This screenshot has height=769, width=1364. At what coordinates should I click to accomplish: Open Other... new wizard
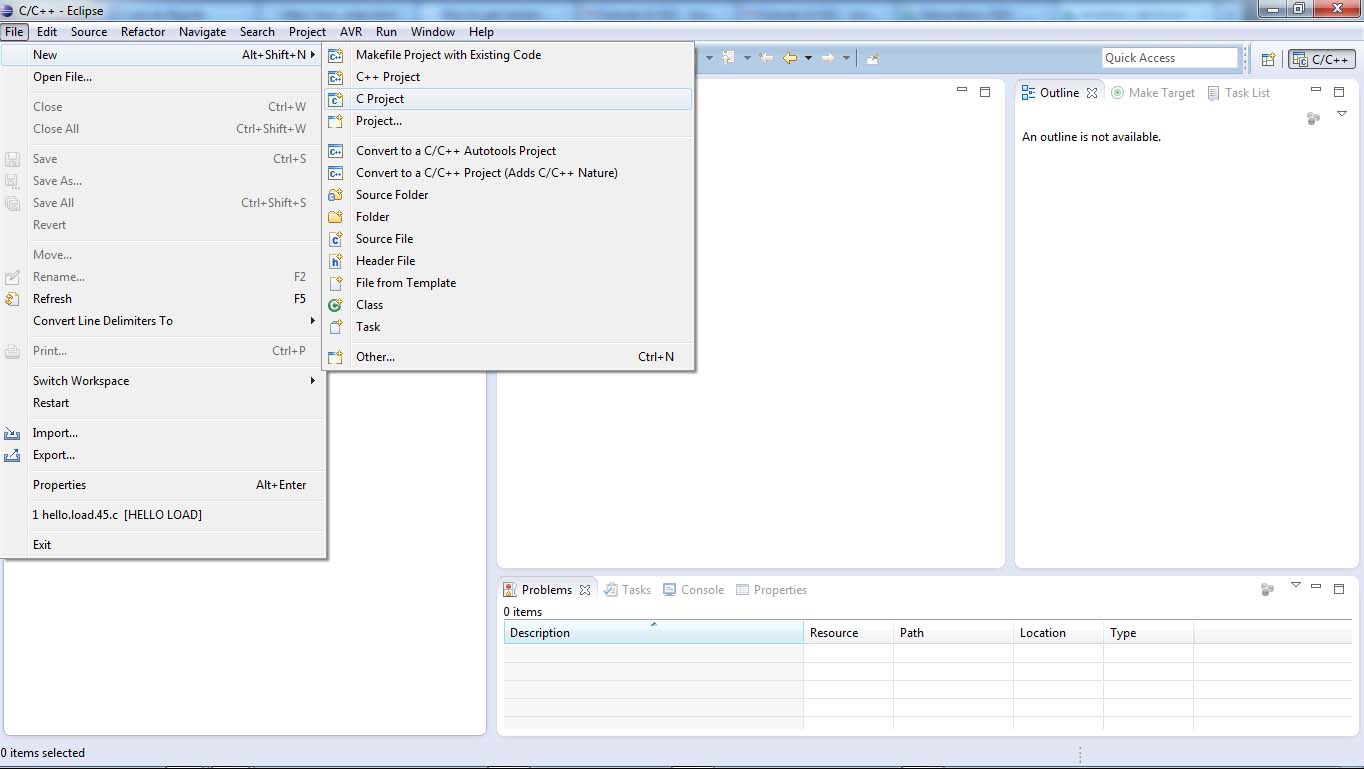coord(507,357)
